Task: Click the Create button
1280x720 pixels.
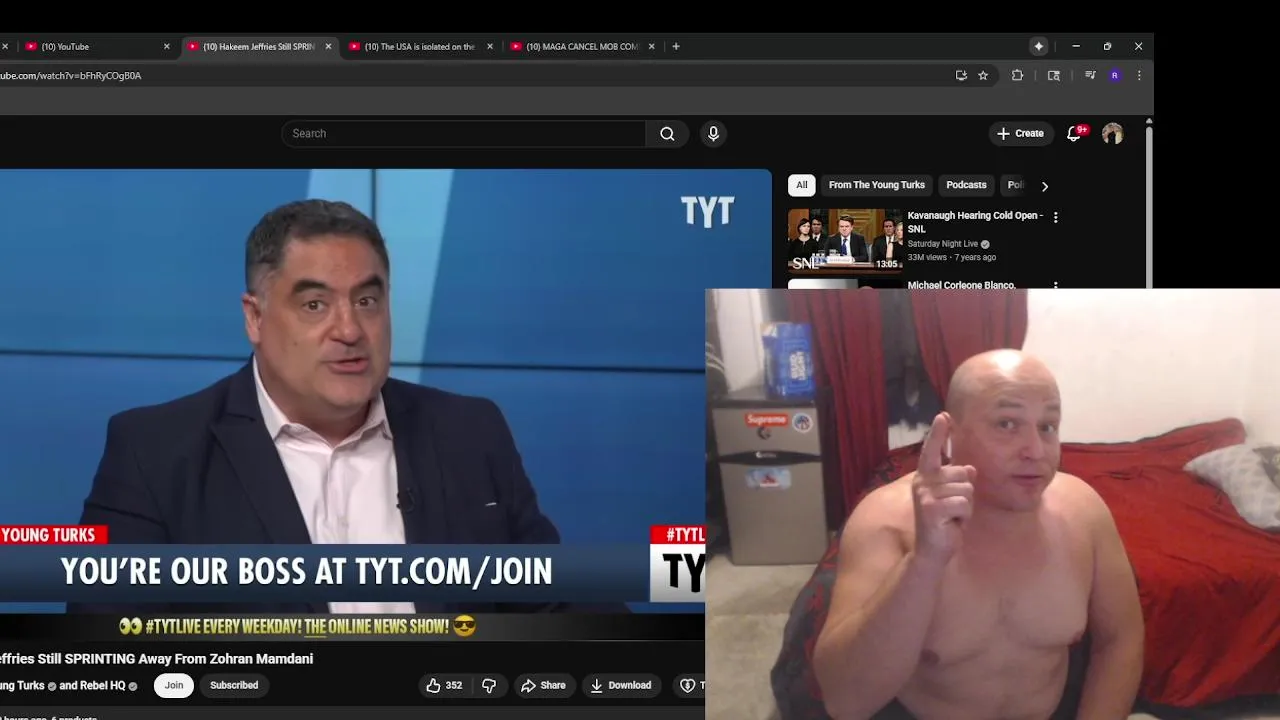Action: (x=1020, y=134)
